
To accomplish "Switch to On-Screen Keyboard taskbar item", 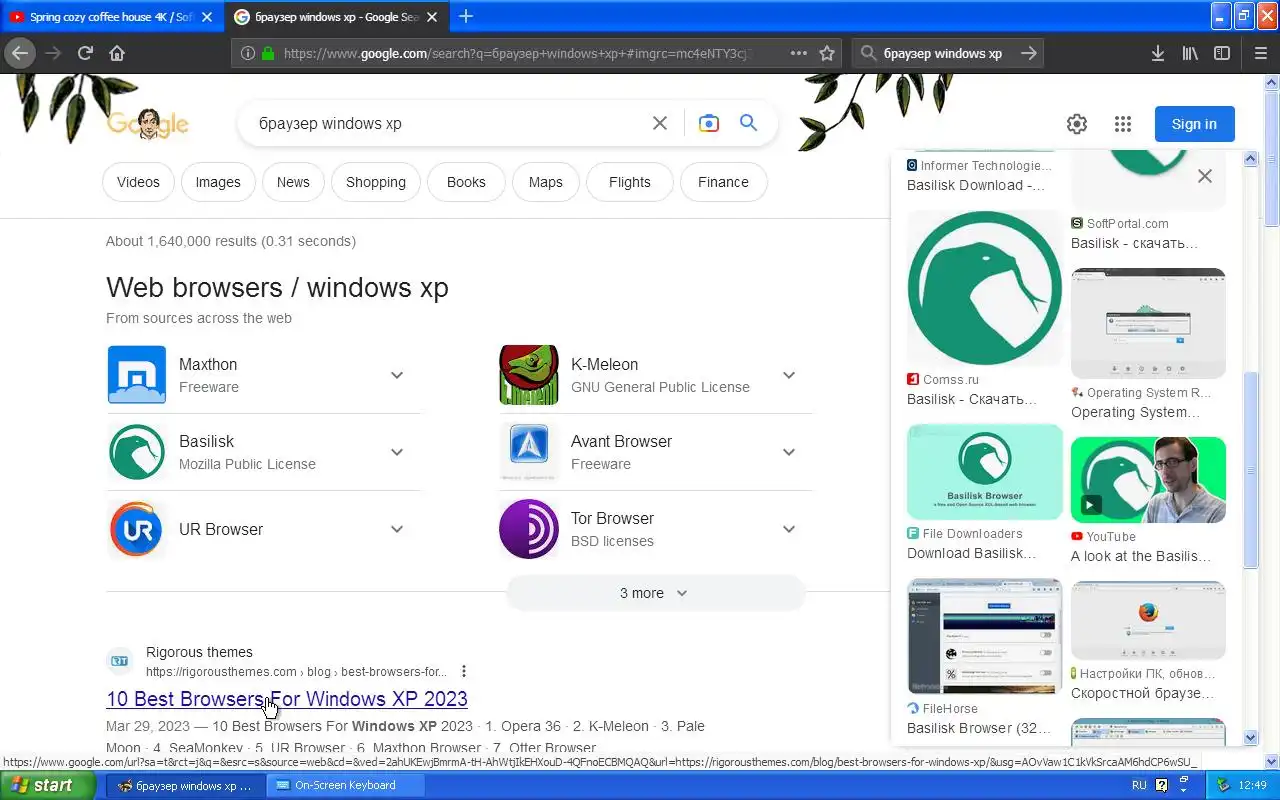I will click(x=346, y=785).
